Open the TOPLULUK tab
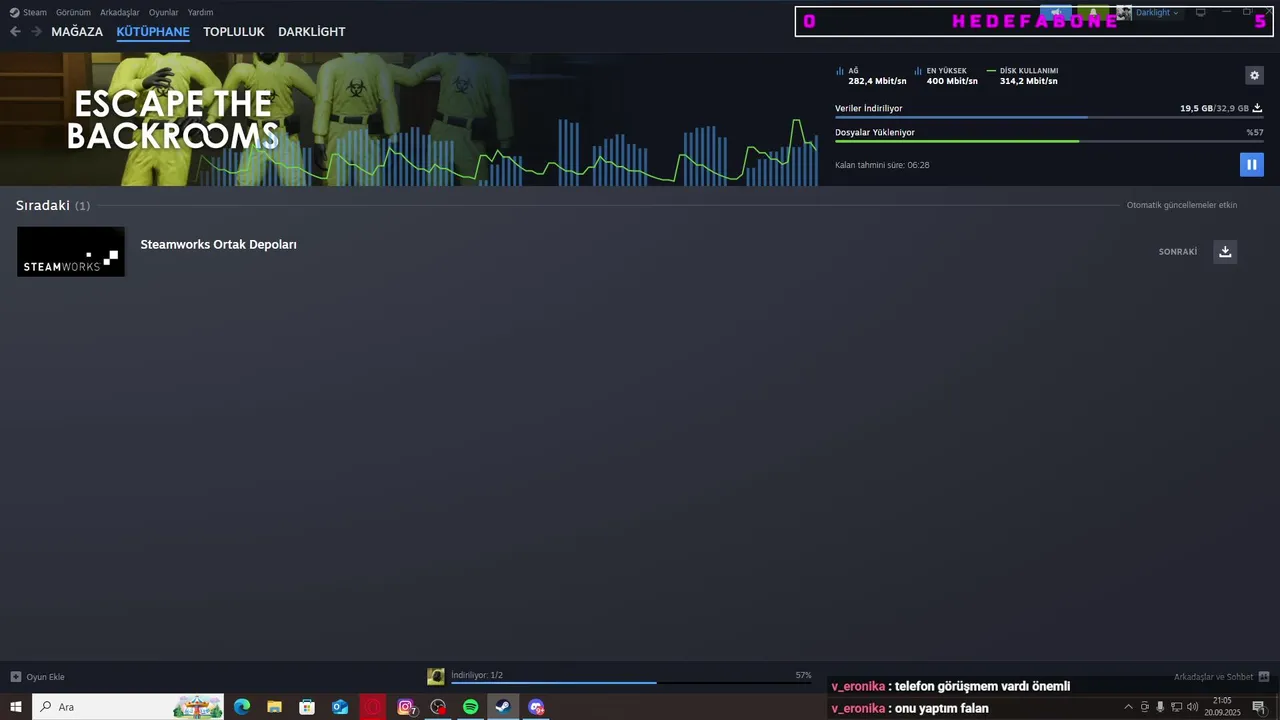This screenshot has height=720, width=1280. [234, 32]
